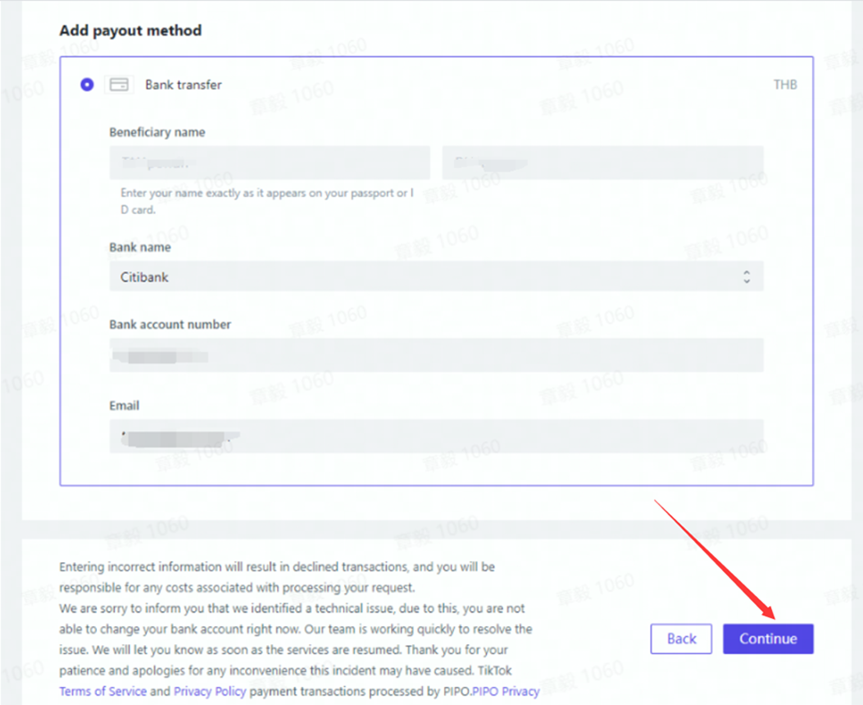Click the THB currency indicator
Image resolution: width=863 pixels, height=705 pixels.
click(785, 85)
